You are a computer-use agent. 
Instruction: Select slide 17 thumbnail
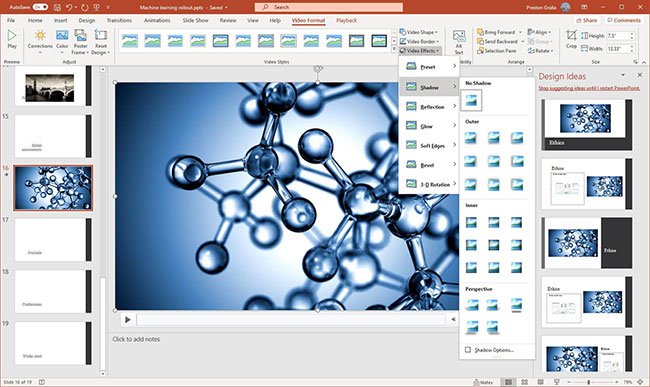(53, 239)
